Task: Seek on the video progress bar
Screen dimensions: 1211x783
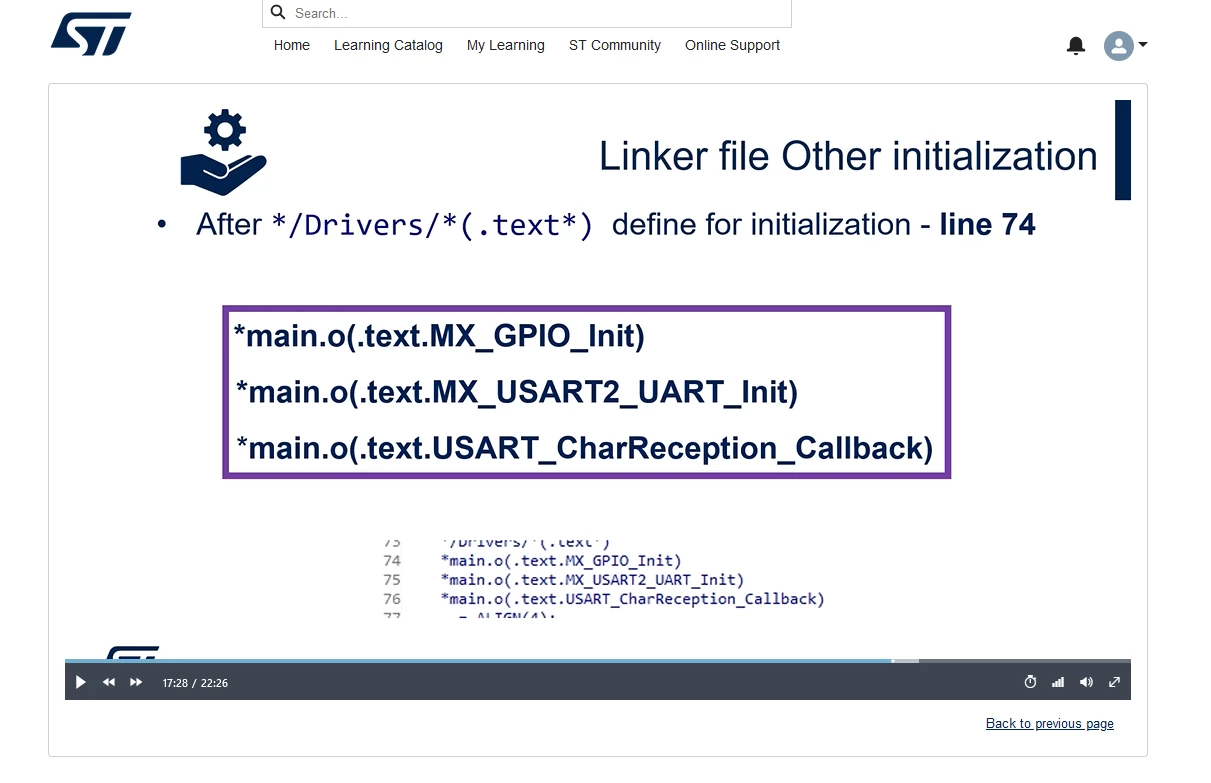Action: (x=598, y=661)
